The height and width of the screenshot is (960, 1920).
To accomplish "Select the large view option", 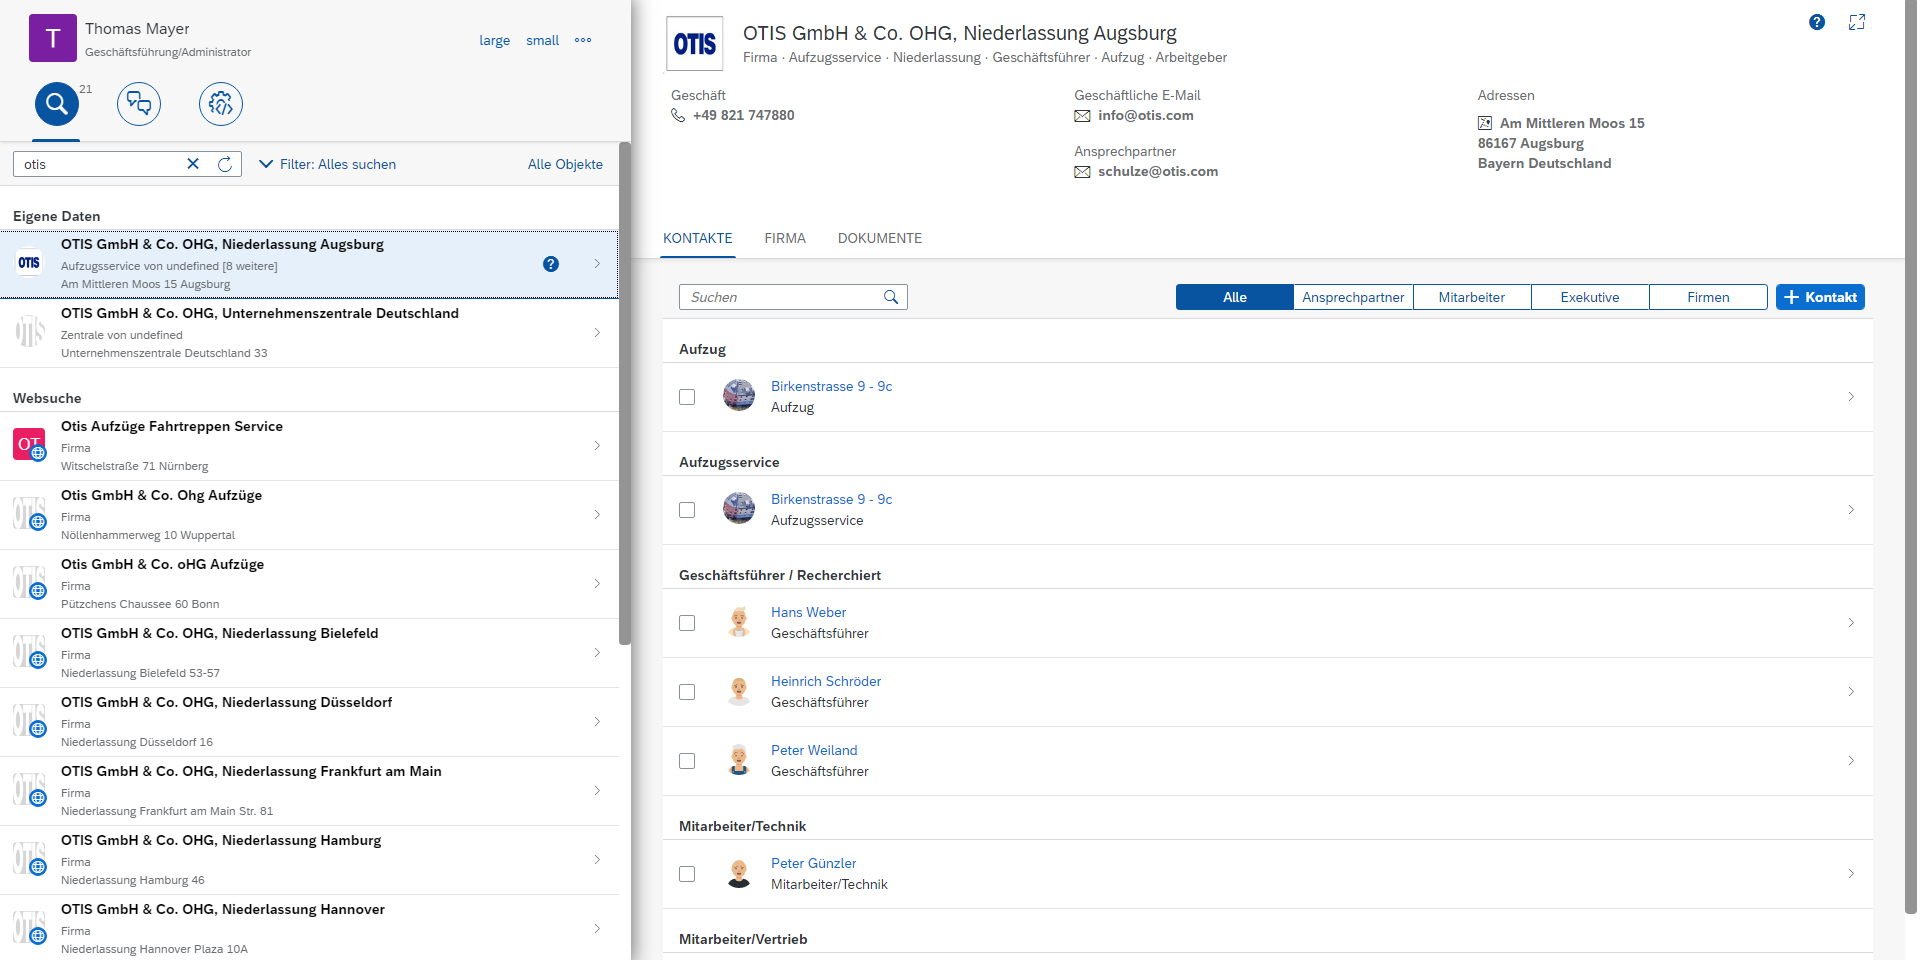I will (x=494, y=41).
